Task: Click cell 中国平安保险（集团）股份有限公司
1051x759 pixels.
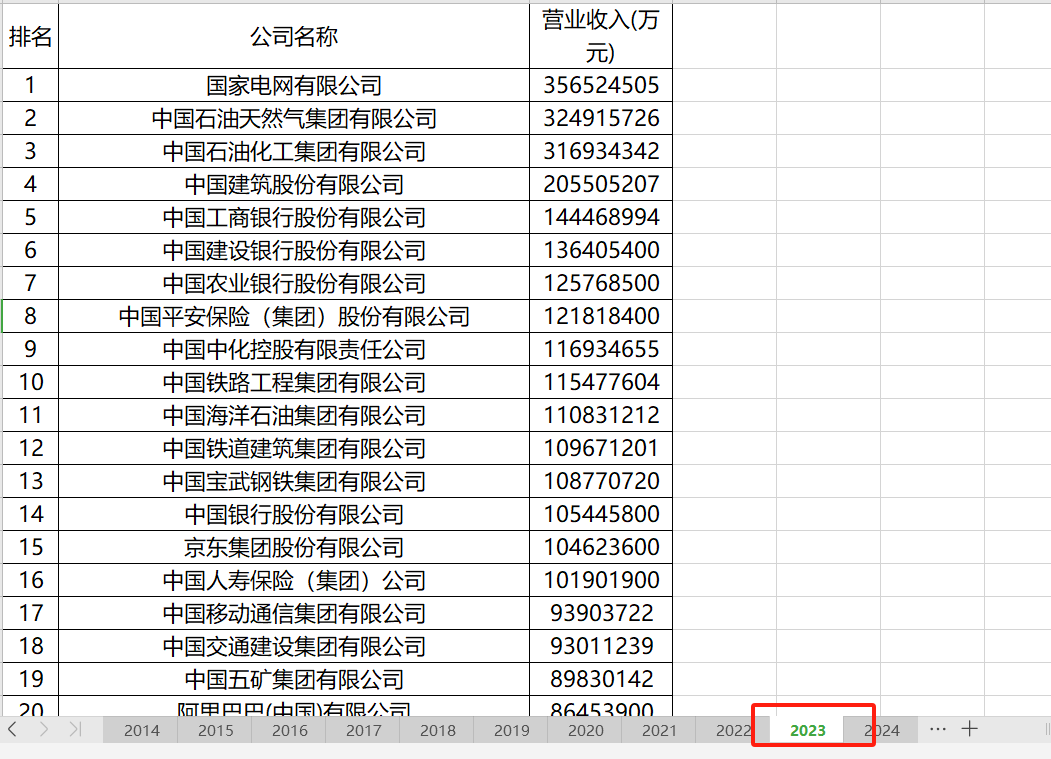Action: point(294,316)
